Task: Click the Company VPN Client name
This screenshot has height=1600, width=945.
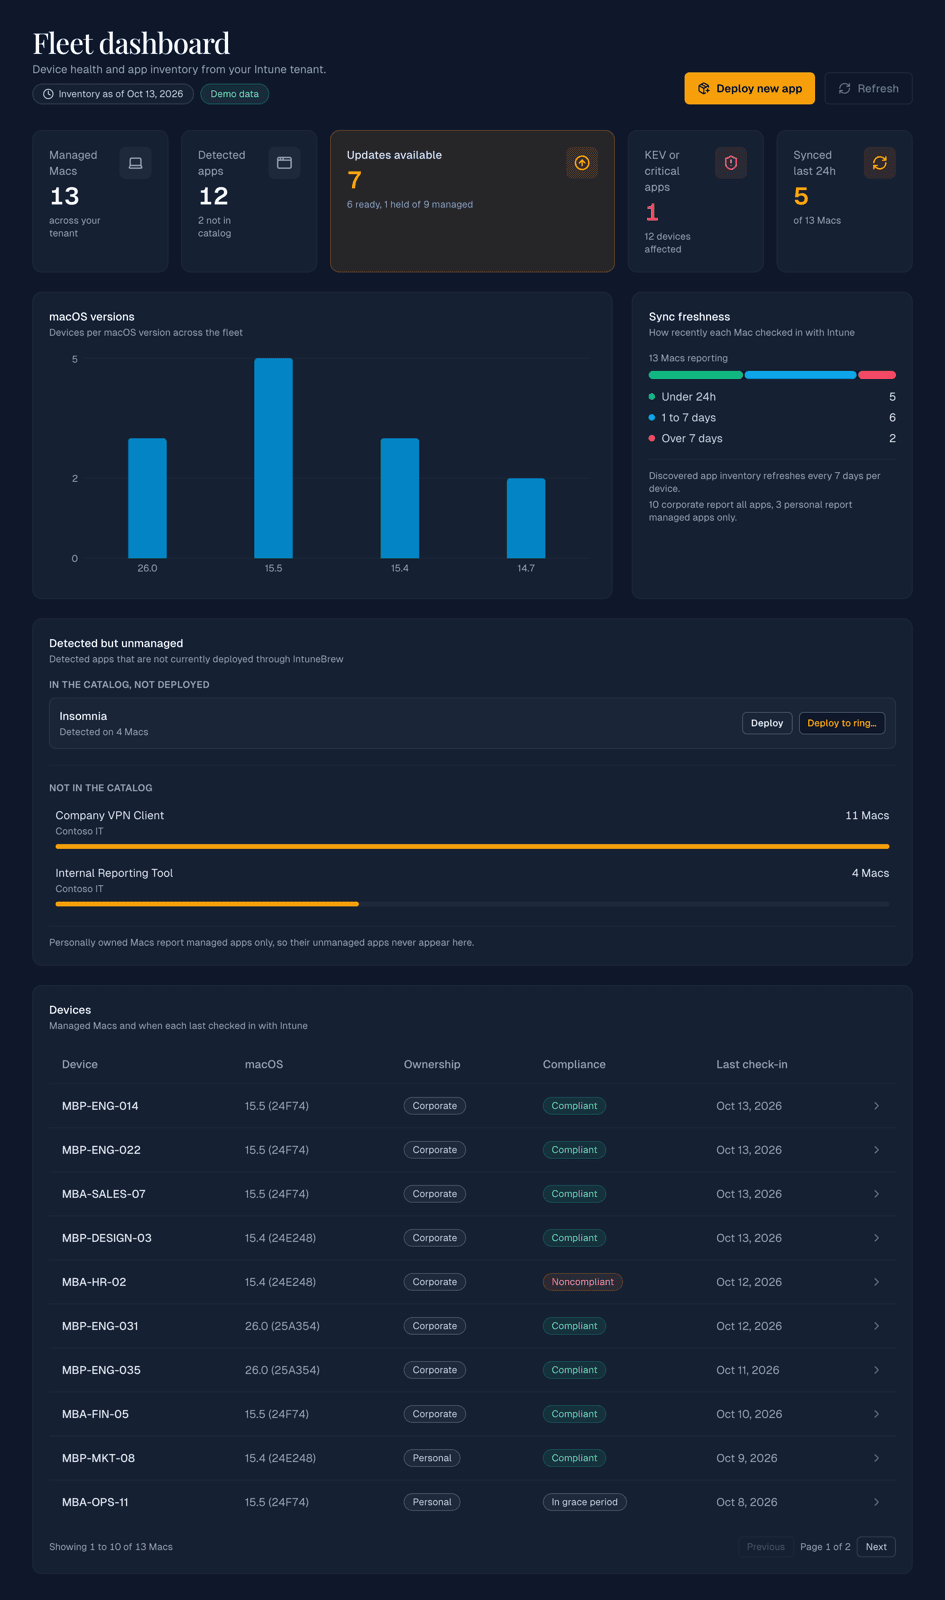Action: pyautogui.click(x=110, y=816)
